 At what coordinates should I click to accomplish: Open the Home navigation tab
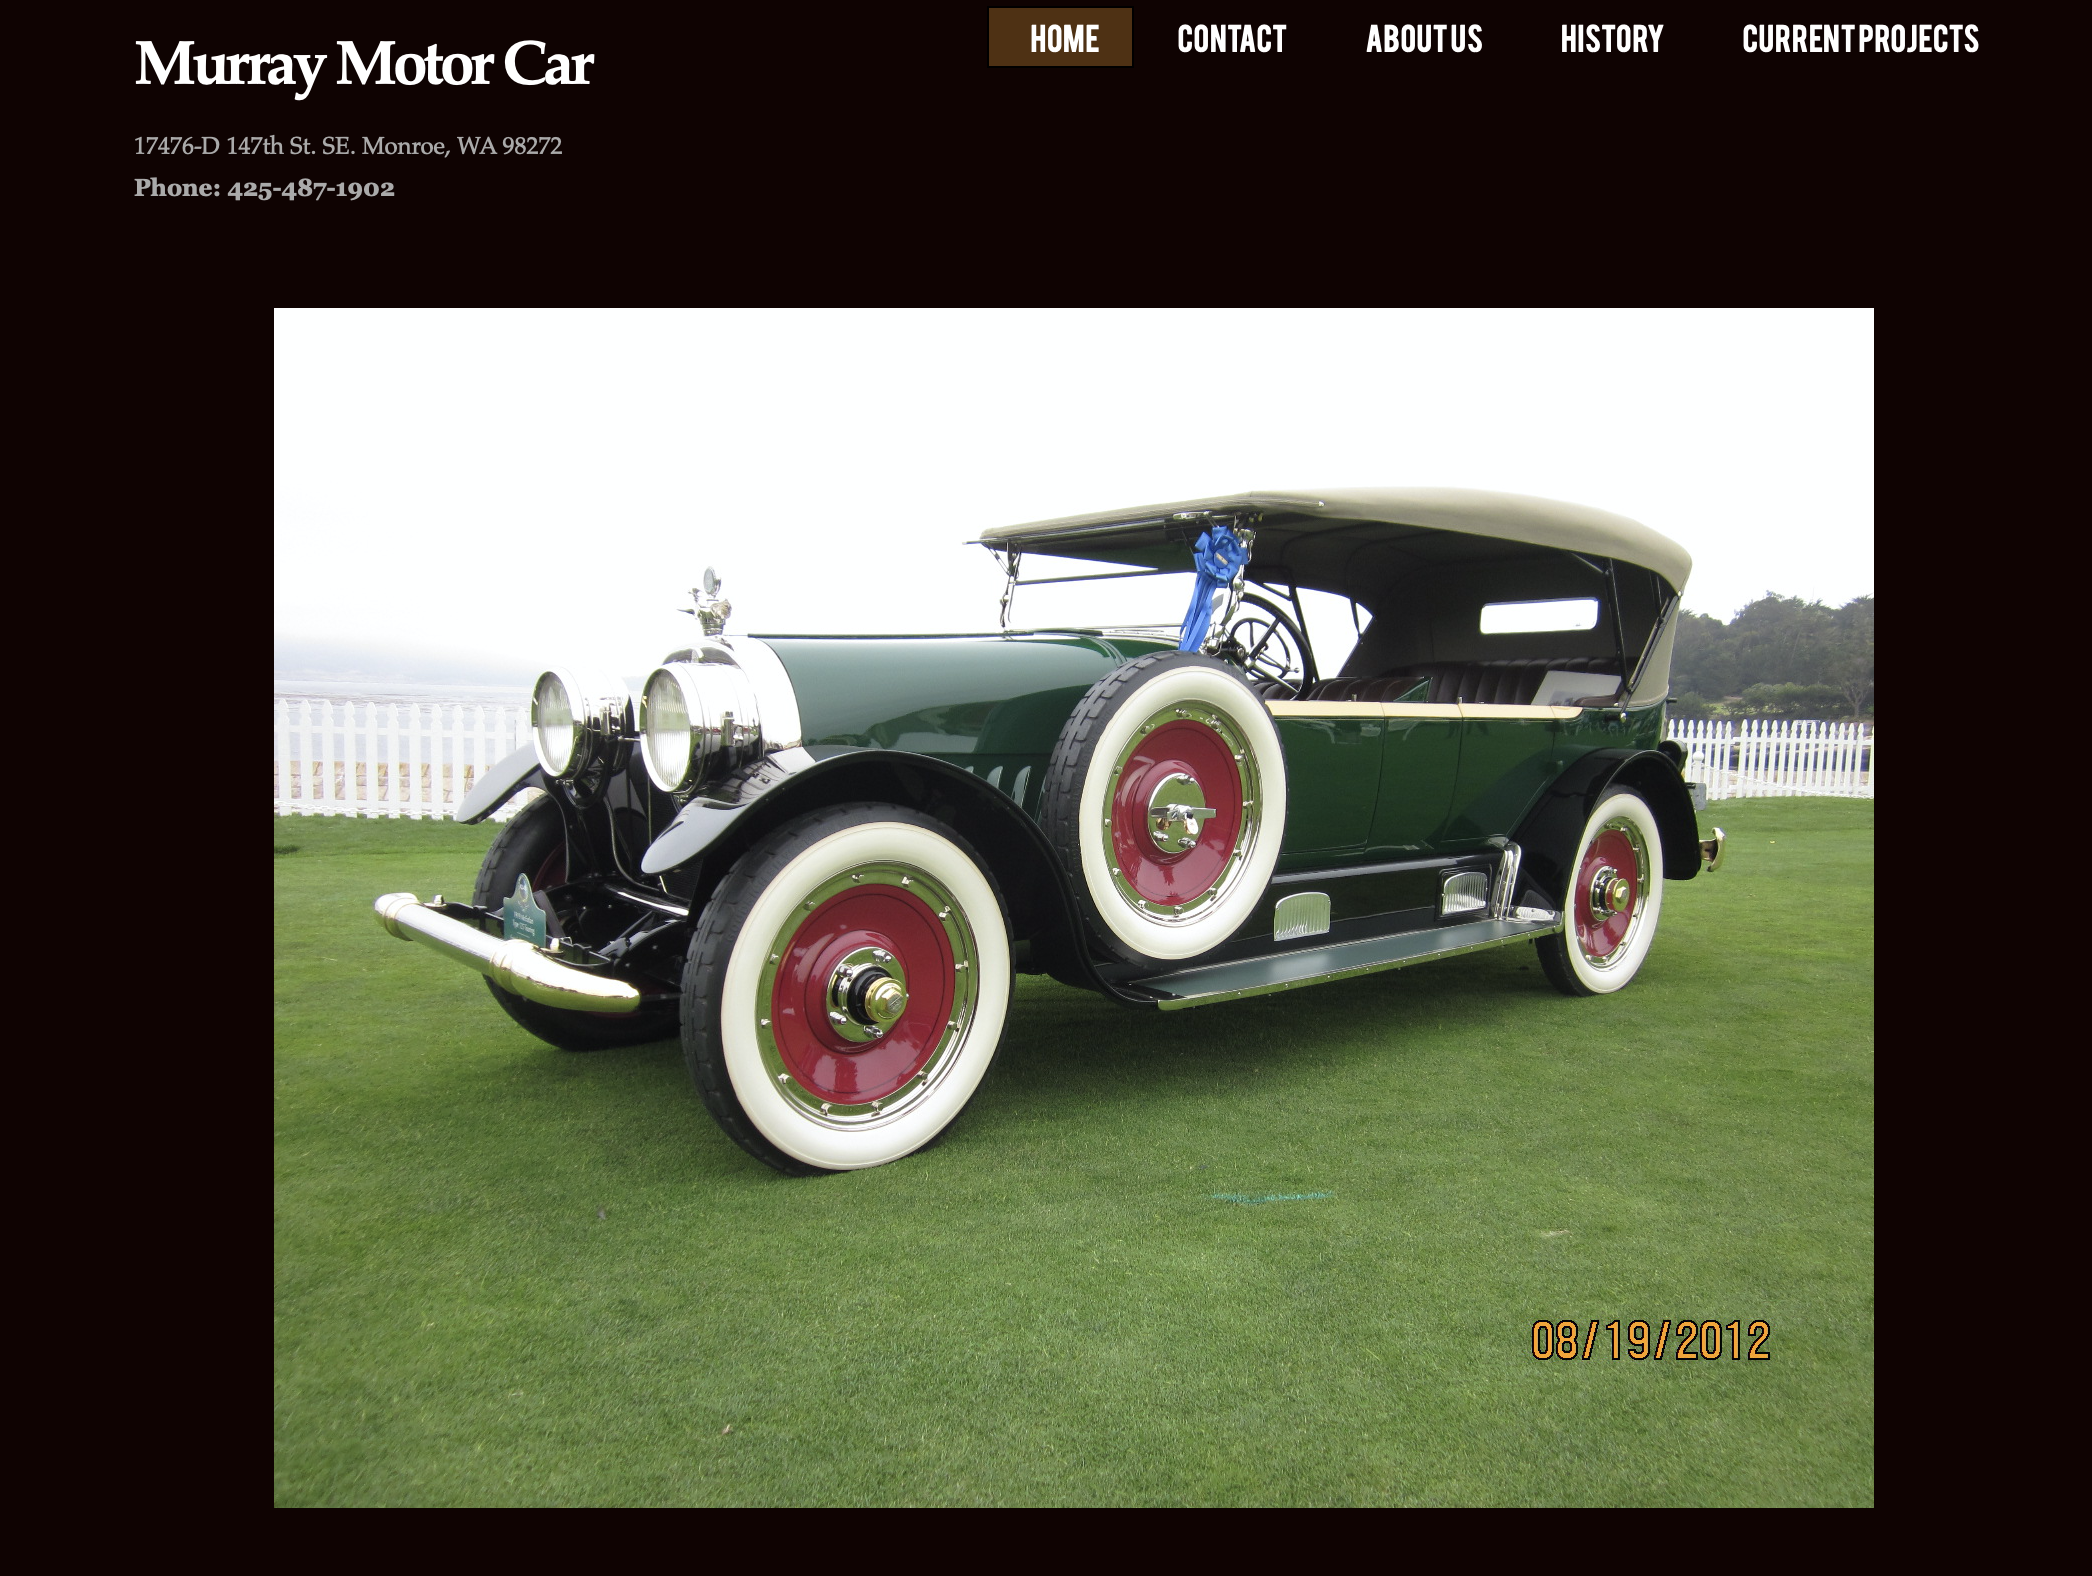click(x=1060, y=38)
